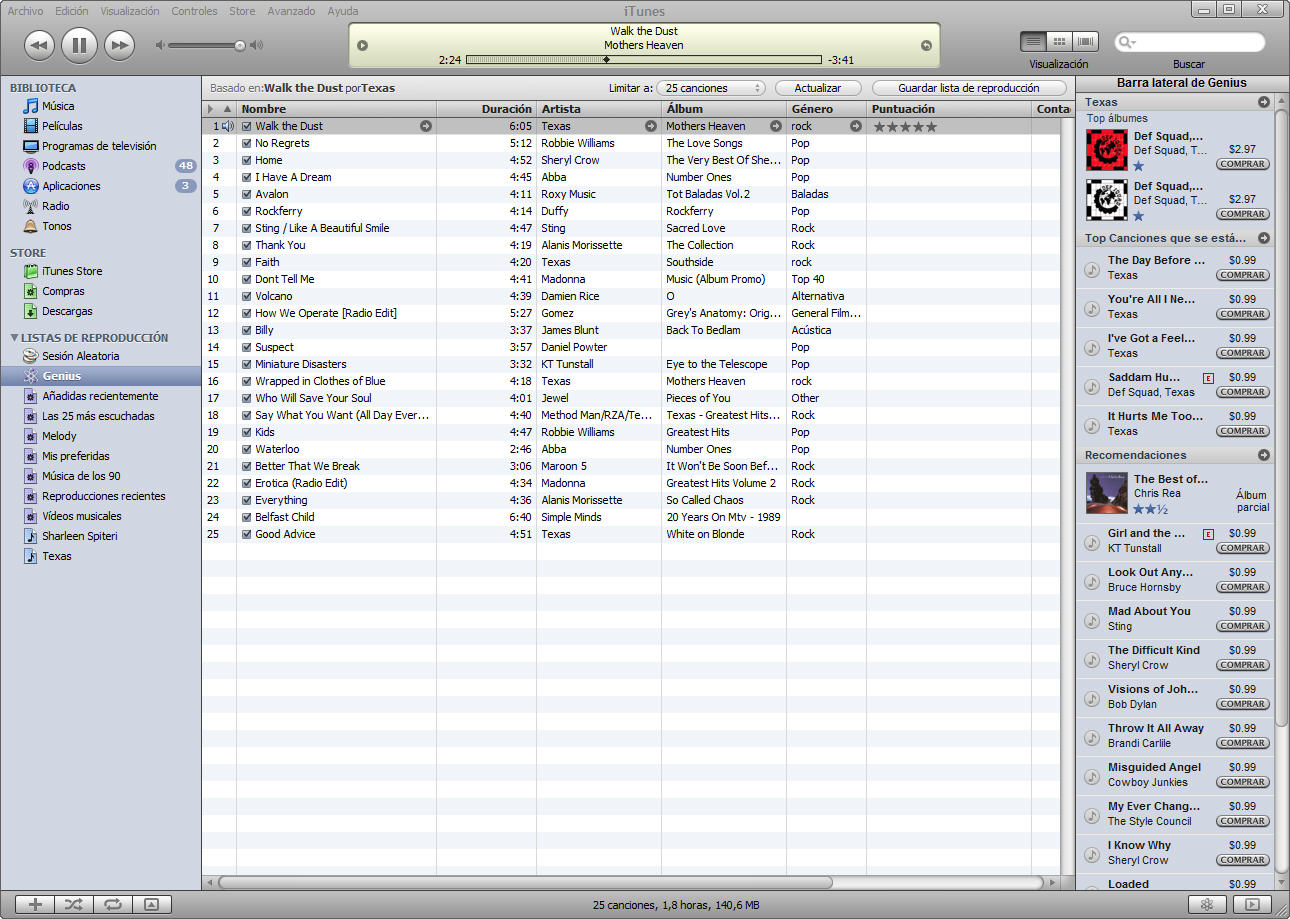This screenshot has width=1290, height=919.
Task: Switch to list view mode icon
Action: tap(1033, 42)
